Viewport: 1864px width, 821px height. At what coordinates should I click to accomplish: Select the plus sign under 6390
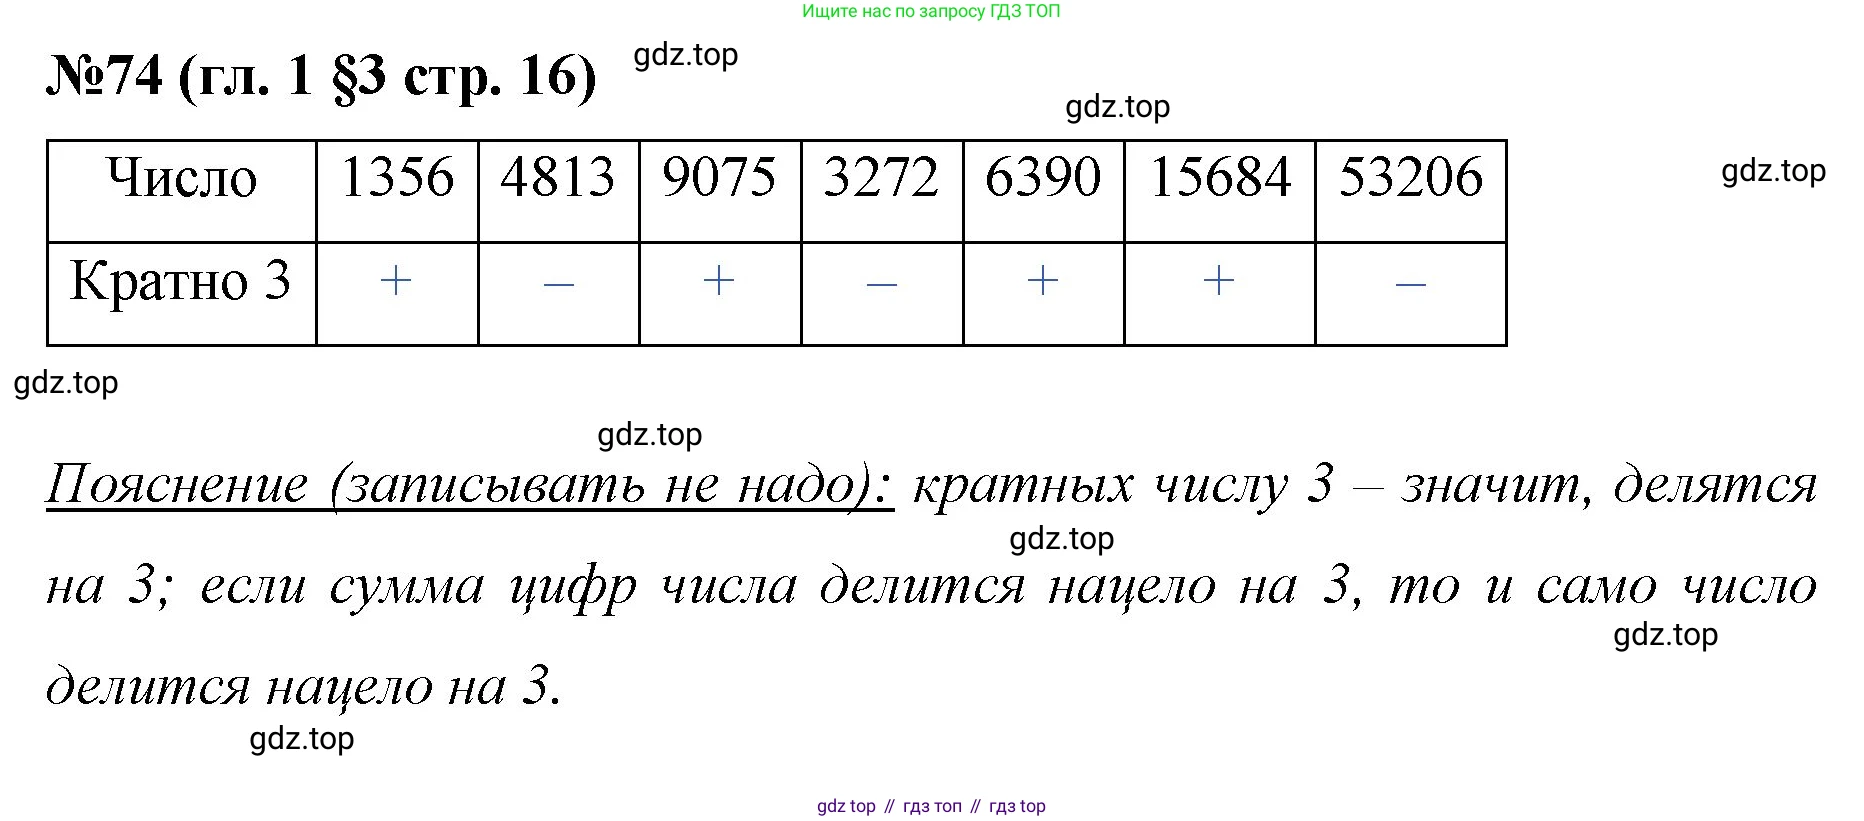[1043, 281]
